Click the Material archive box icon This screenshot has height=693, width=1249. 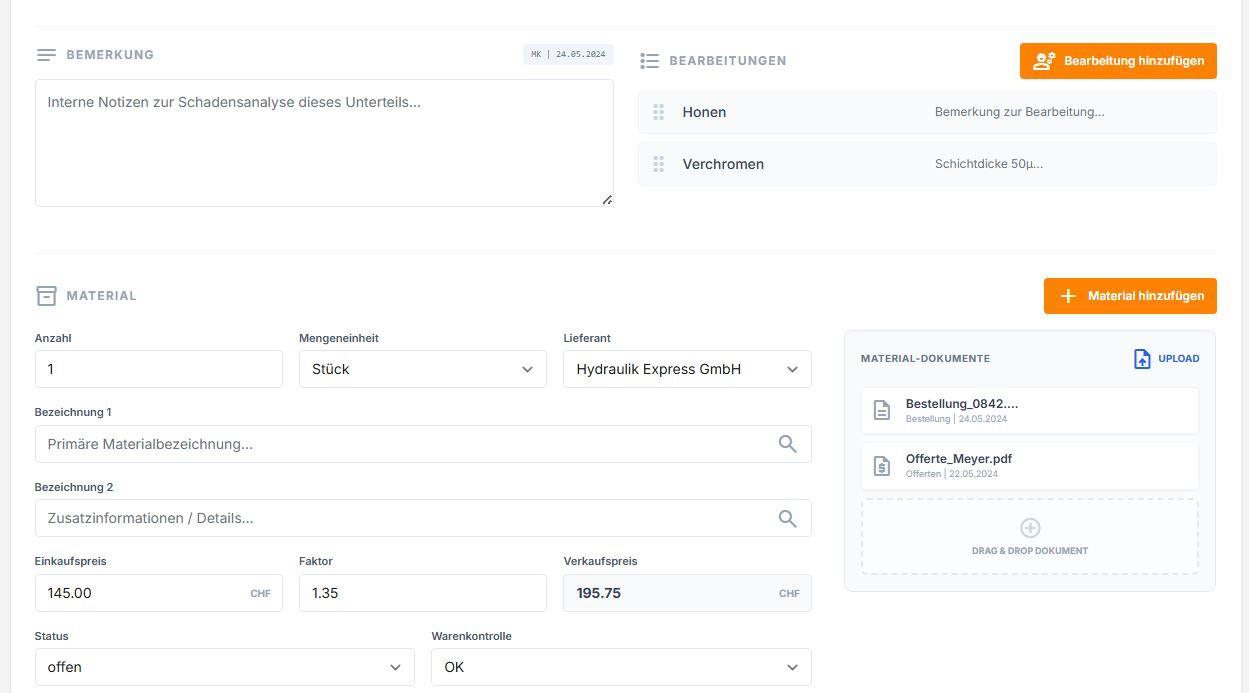46,296
